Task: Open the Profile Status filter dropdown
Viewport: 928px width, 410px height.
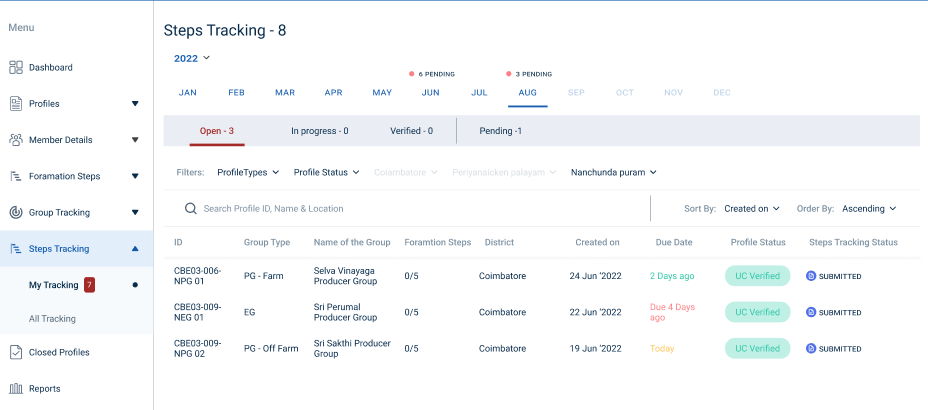Action: [327, 172]
